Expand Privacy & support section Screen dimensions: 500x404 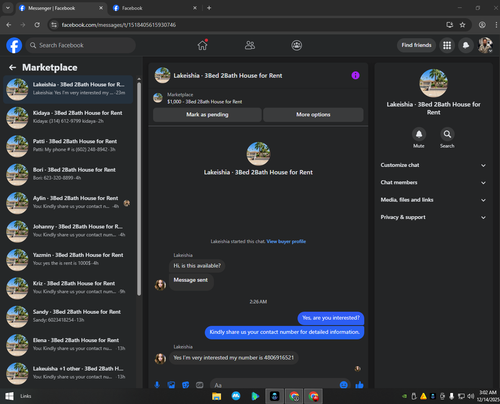(433, 217)
